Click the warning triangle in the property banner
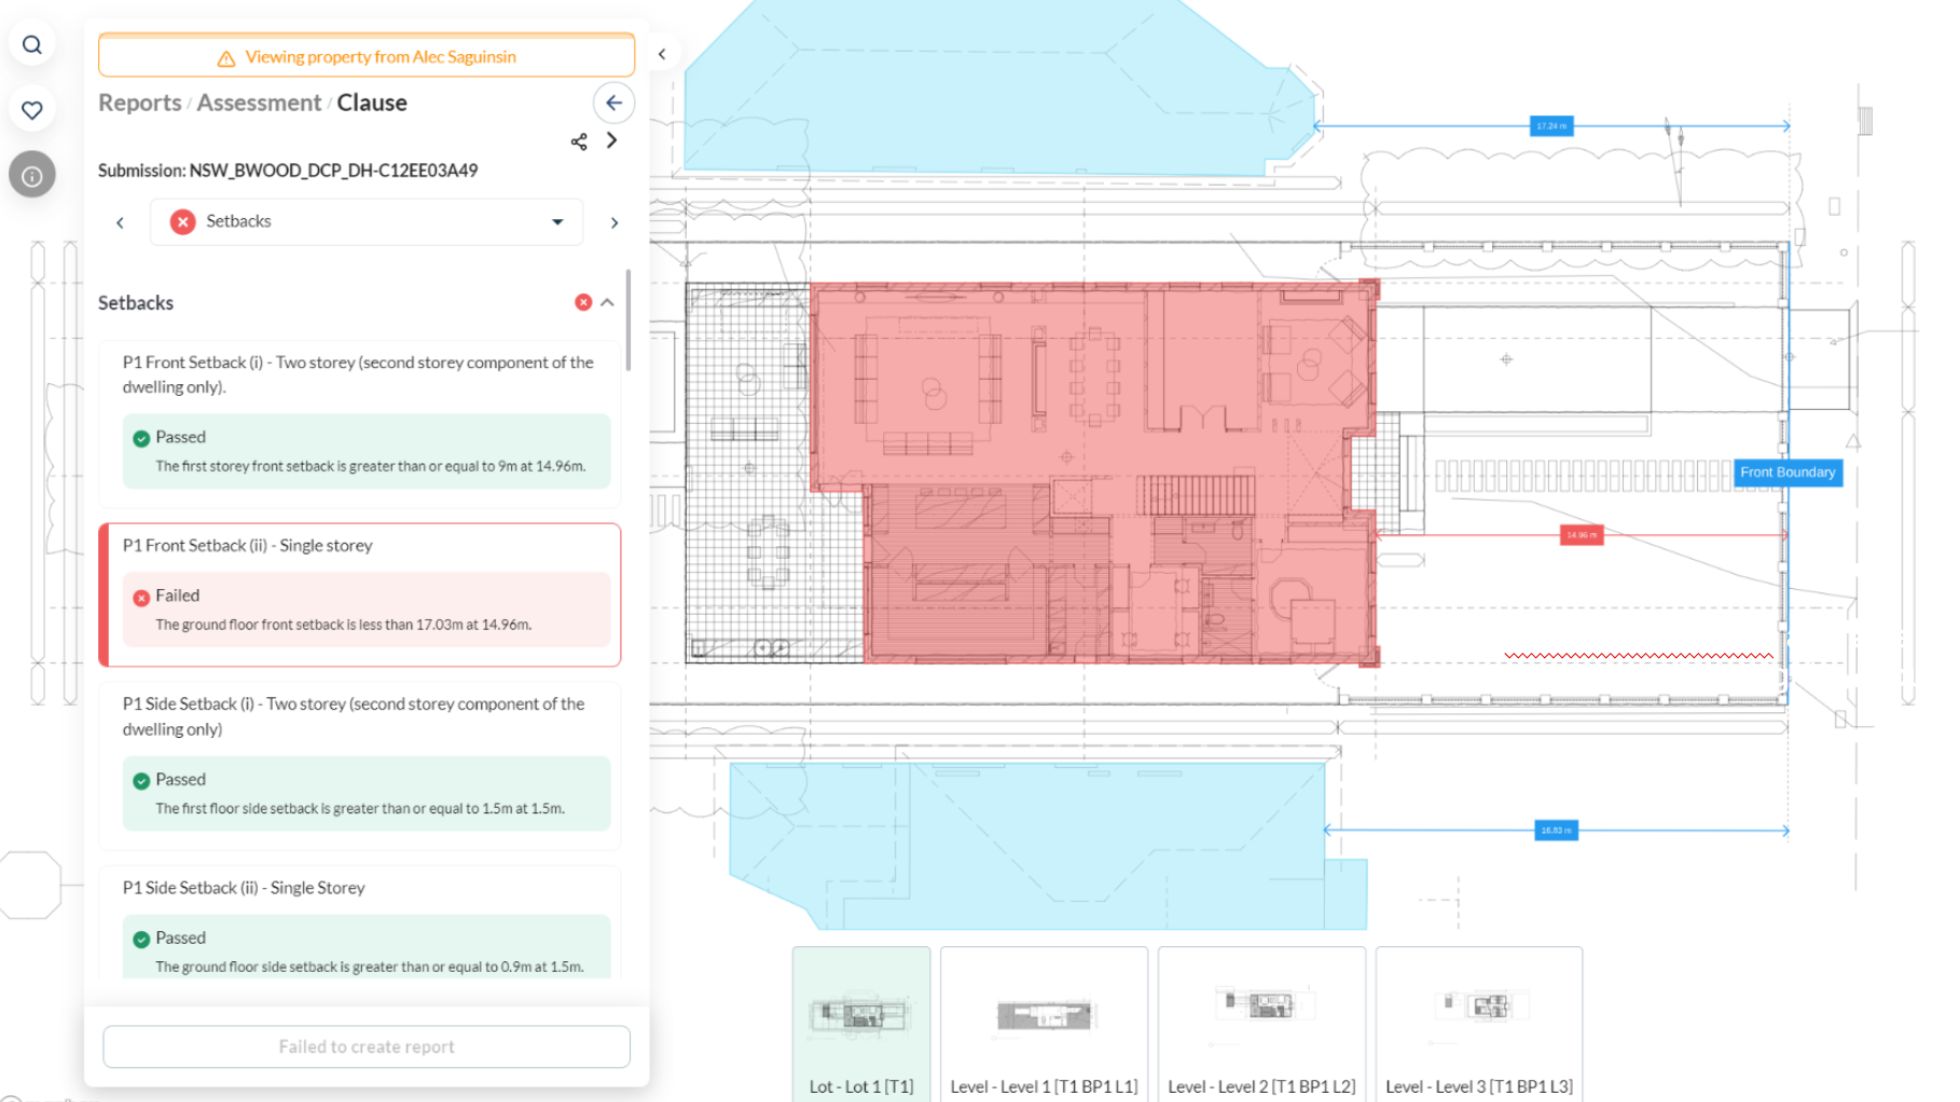1960x1102 pixels. click(x=225, y=57)
